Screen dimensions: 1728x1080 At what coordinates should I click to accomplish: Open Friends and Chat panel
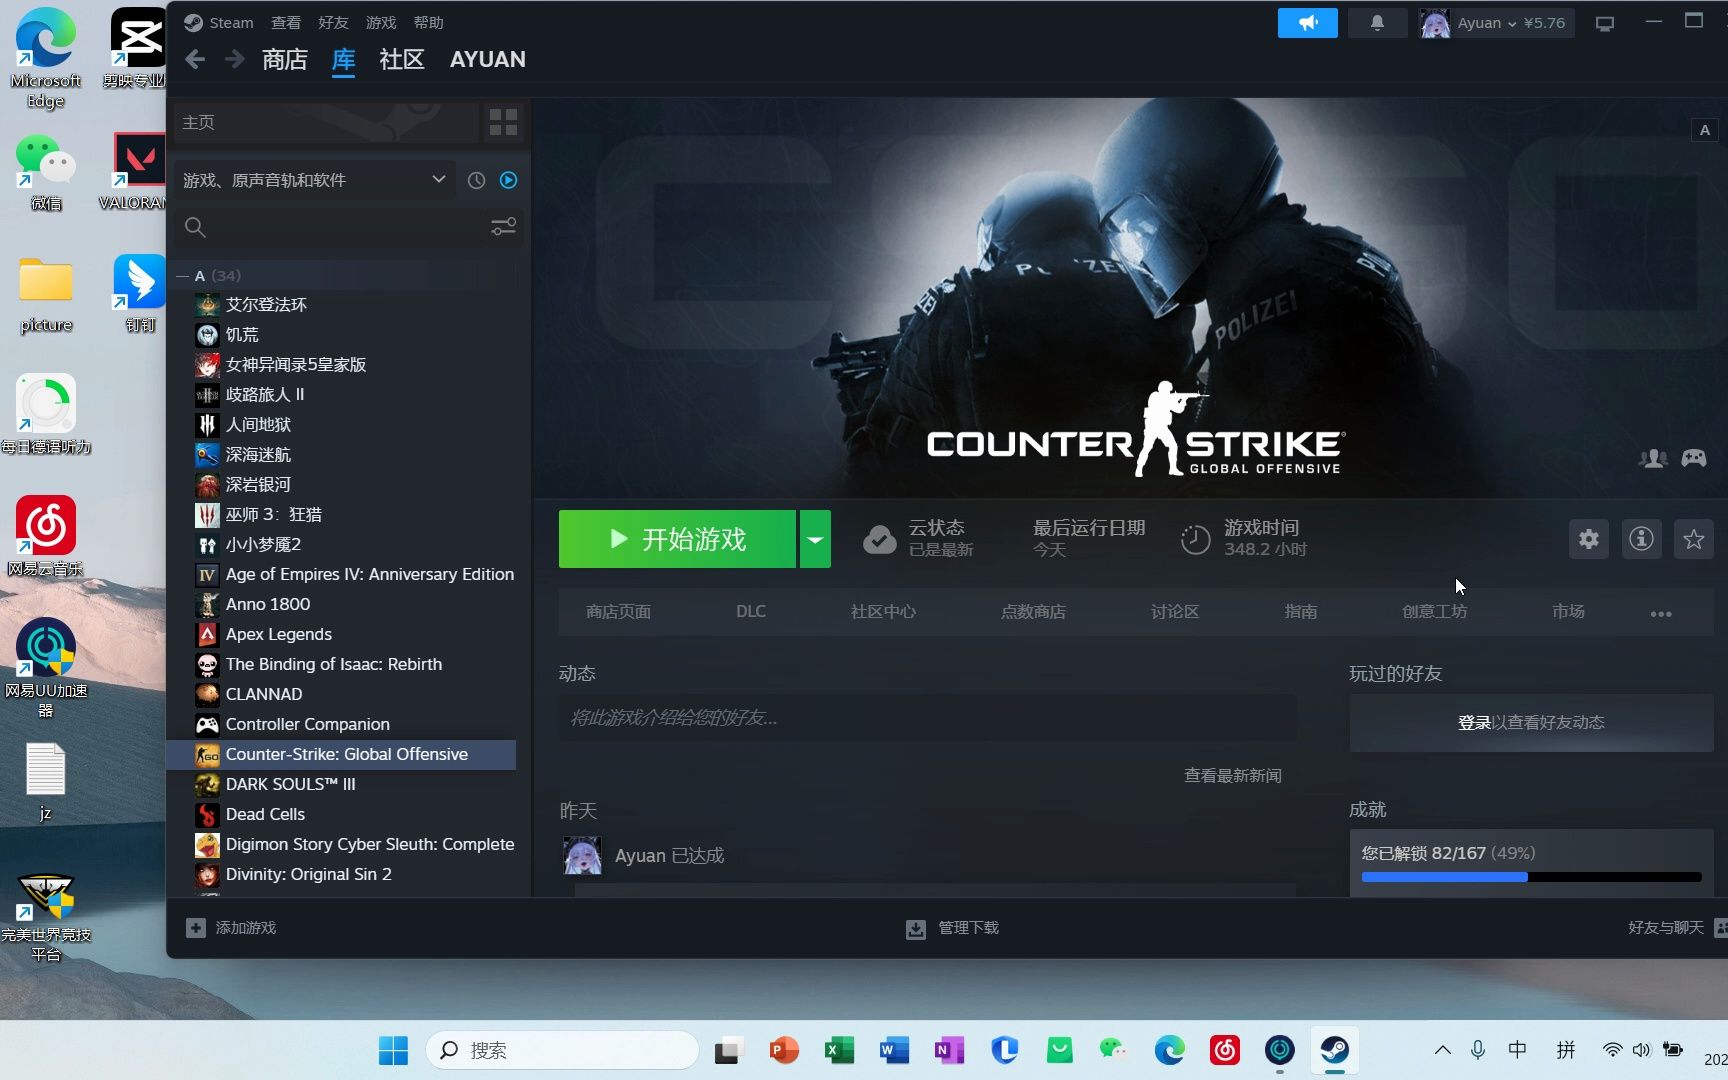(1676, 928)
